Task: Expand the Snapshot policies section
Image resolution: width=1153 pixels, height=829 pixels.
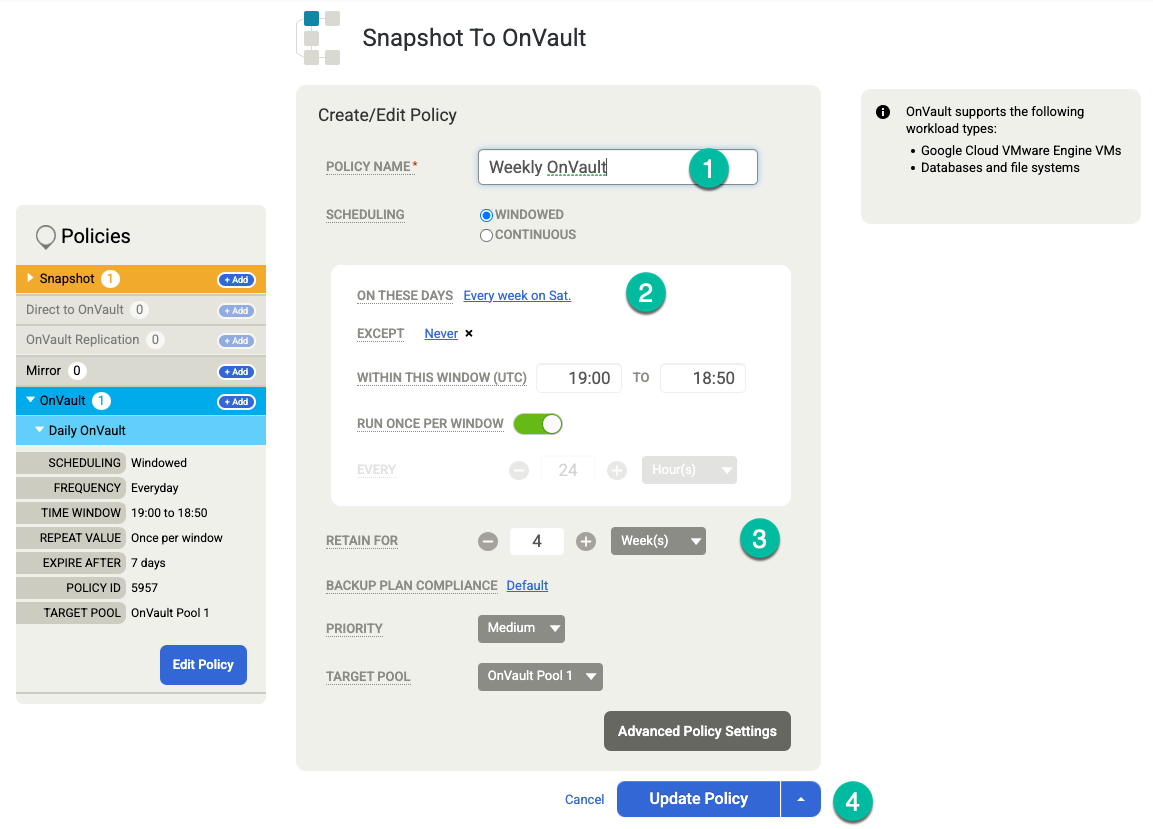Action: (30, 278)
